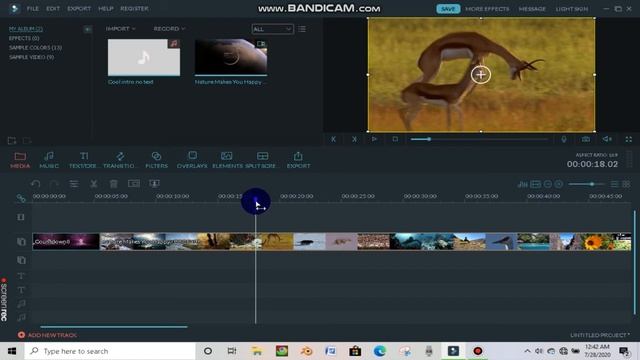Viewport: 640px width, 360px height.
Task: Open the audio mixer icon
Action: [523, 184]
